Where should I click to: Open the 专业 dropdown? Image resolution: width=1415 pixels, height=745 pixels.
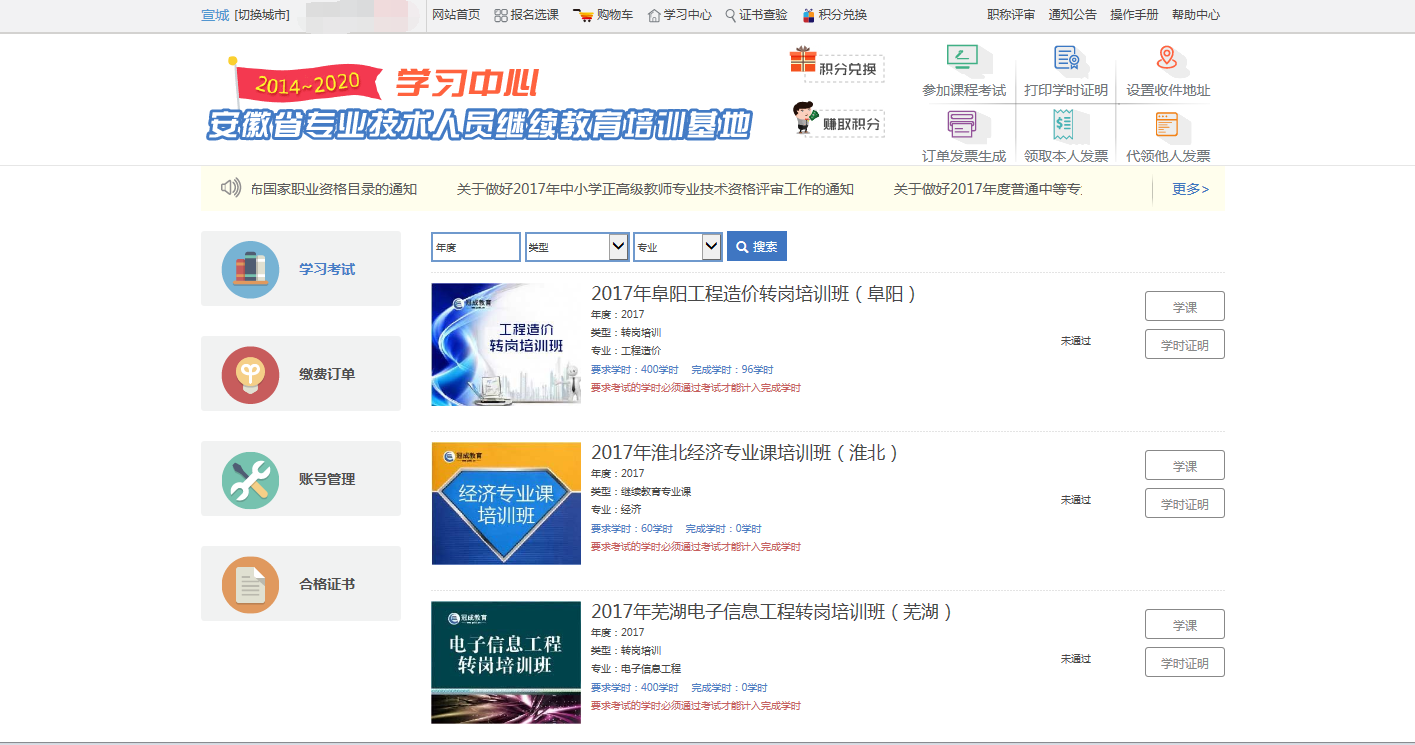(x=678, y=247)
